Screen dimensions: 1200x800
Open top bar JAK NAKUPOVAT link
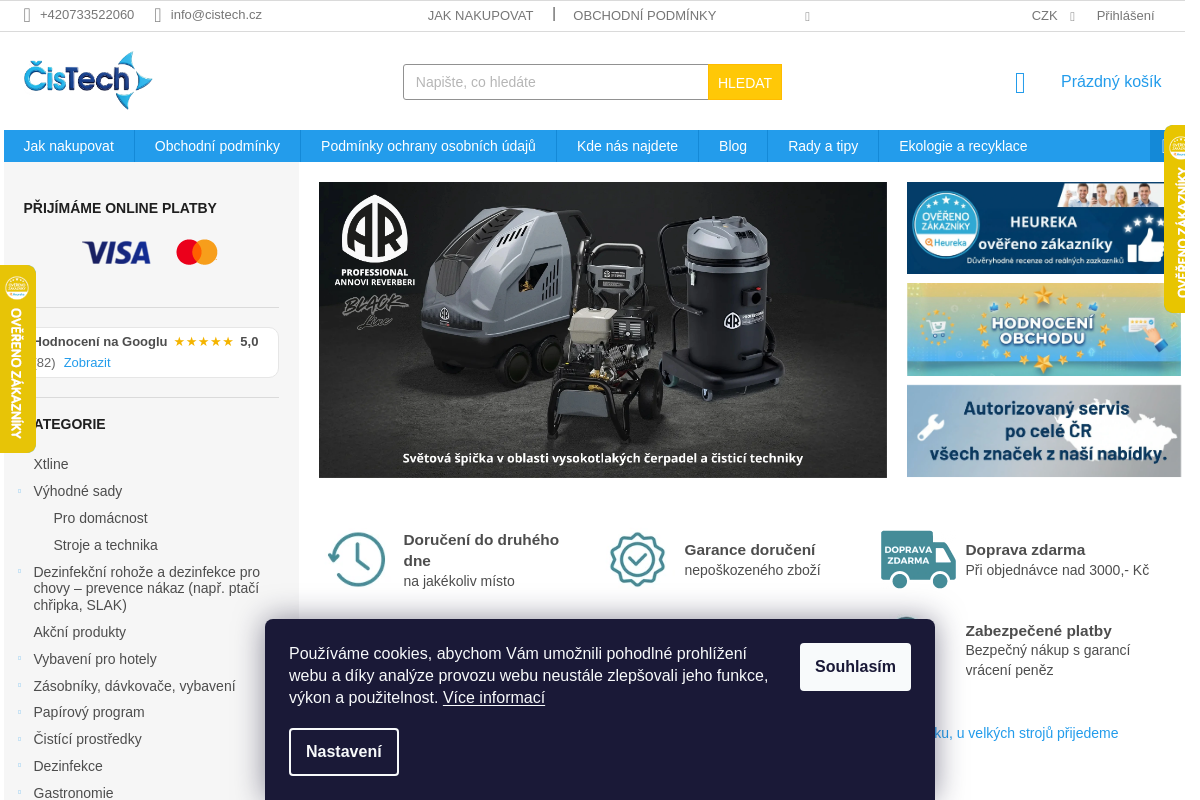click(x=480, y=15)
